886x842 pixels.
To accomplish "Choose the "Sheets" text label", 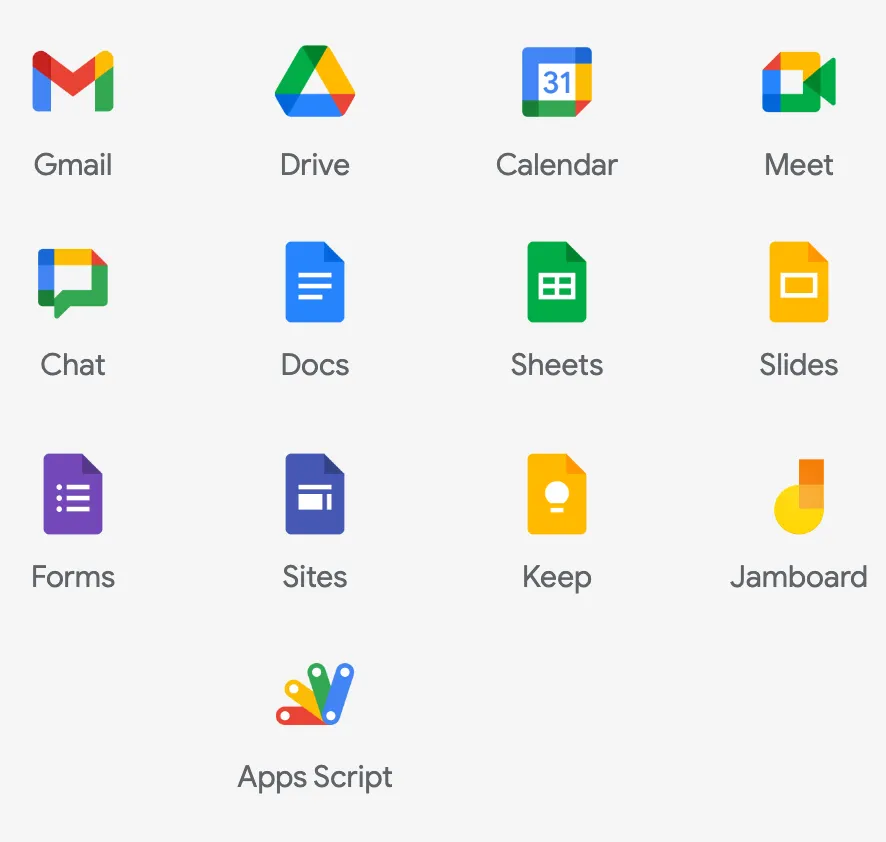I will click(x=557, y=364).
